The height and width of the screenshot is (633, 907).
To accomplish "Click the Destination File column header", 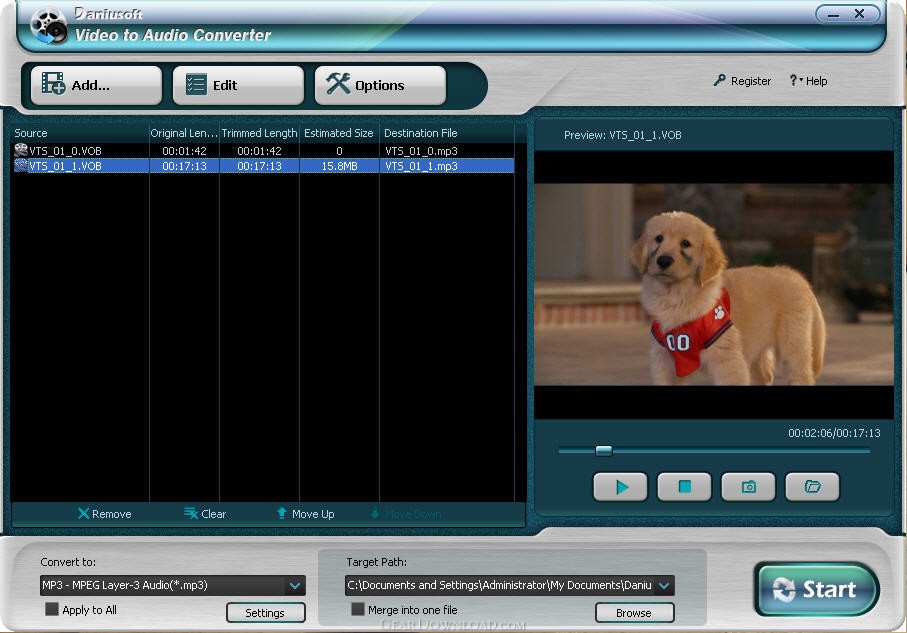I will 447,133.
